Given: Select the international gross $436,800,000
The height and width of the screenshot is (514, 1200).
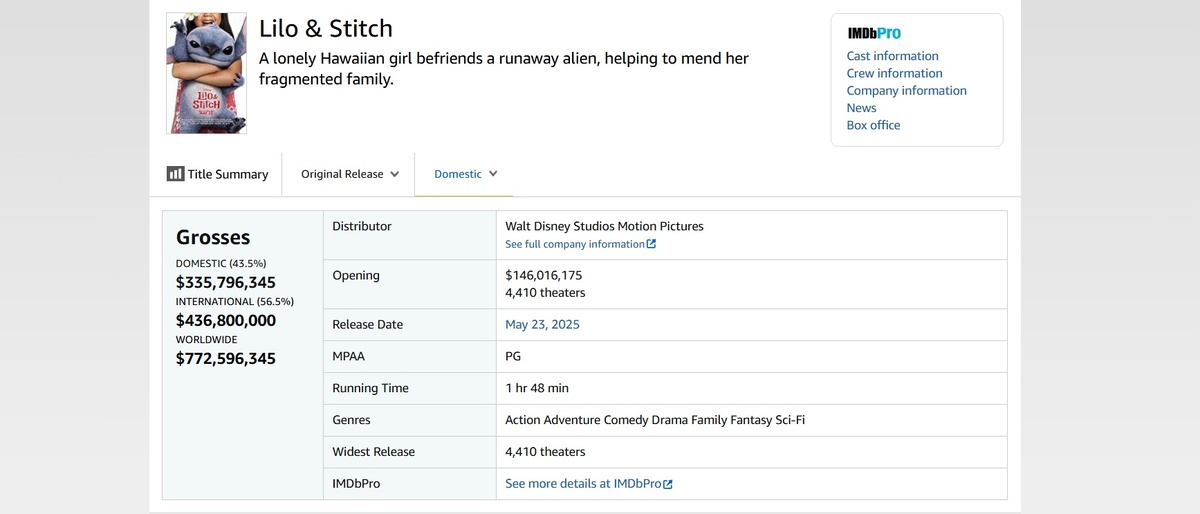Looking at the screenshot, I should tap(226, 321).
